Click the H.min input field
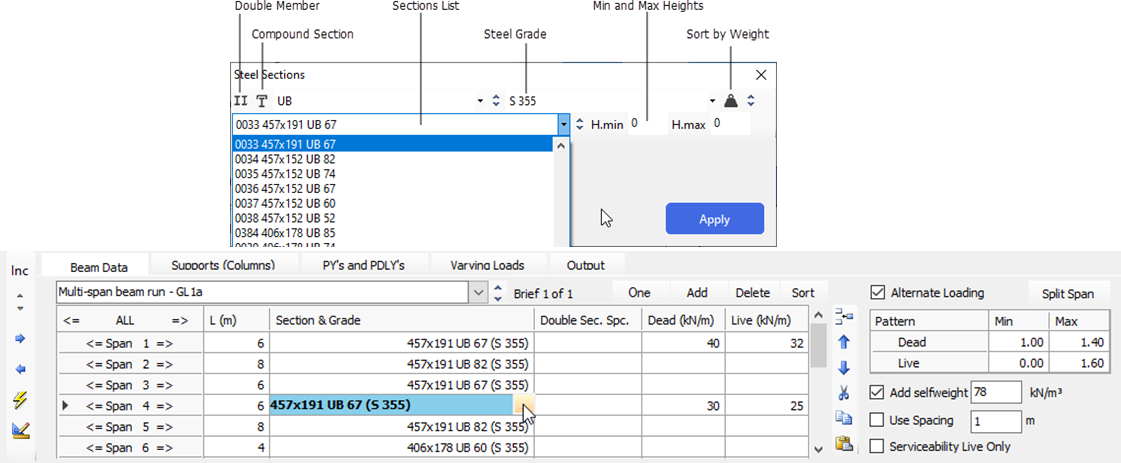Screen dimensions: 1121x463 tap(648, 124)
